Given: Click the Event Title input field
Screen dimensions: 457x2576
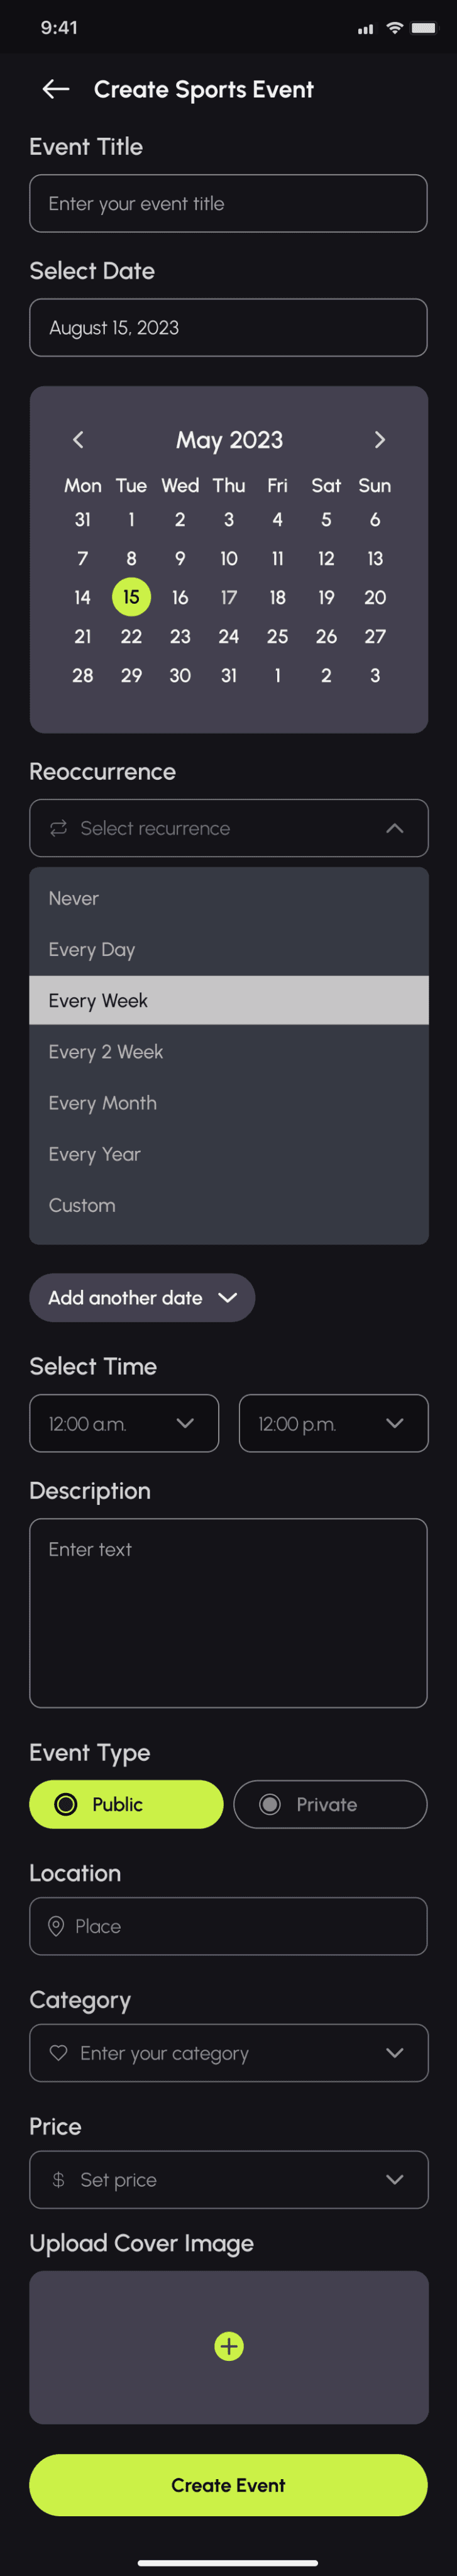Looking at the screenshot, I should [x=228, y=204].
